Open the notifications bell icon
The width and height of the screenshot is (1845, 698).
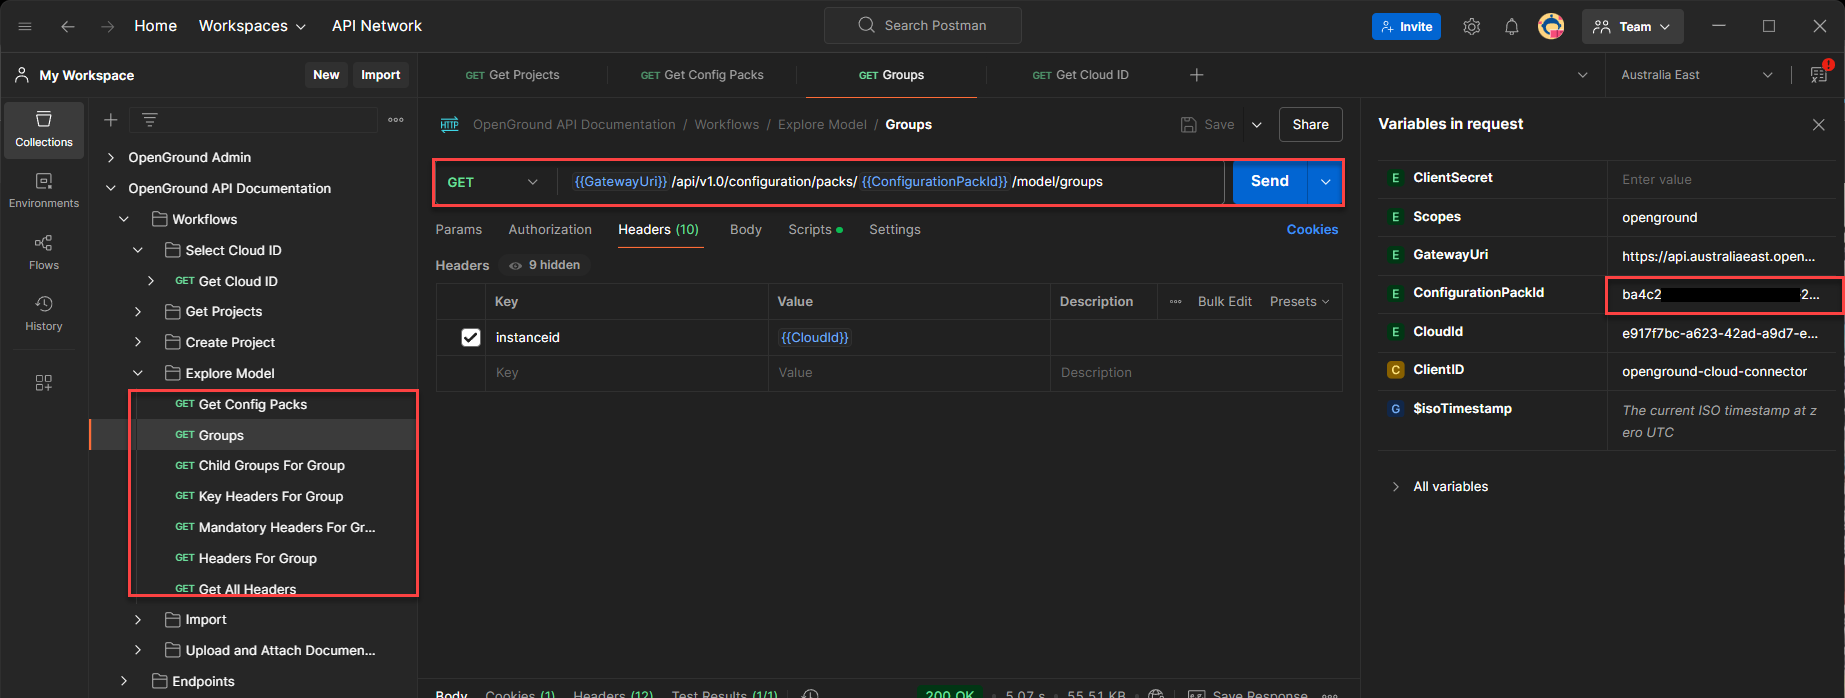tap(1511, 27)
